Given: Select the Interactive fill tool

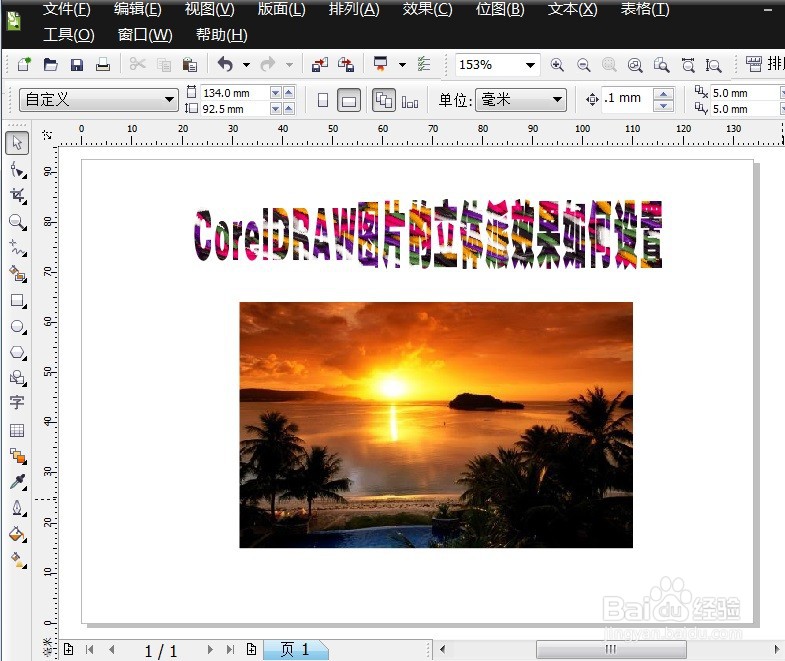Looking at the screenshot, I should tap(18, 560).
